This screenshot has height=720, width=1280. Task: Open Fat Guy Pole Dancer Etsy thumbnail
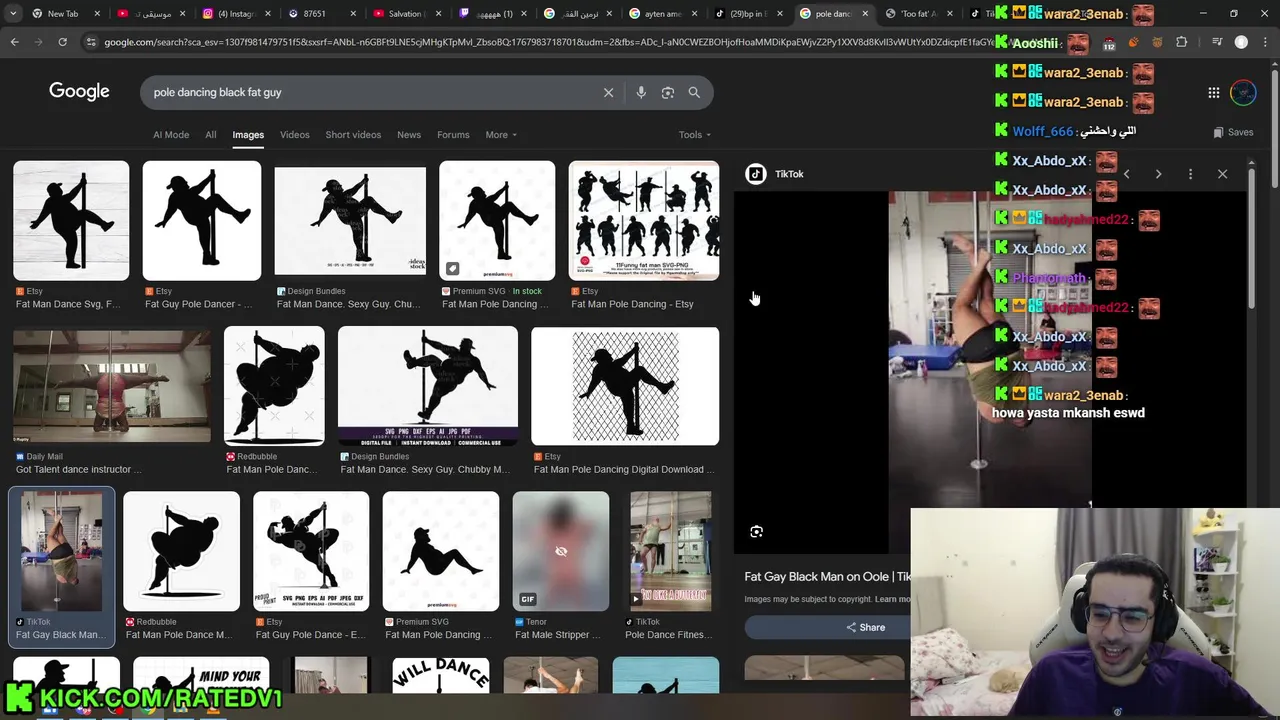[x=201, y=220]
